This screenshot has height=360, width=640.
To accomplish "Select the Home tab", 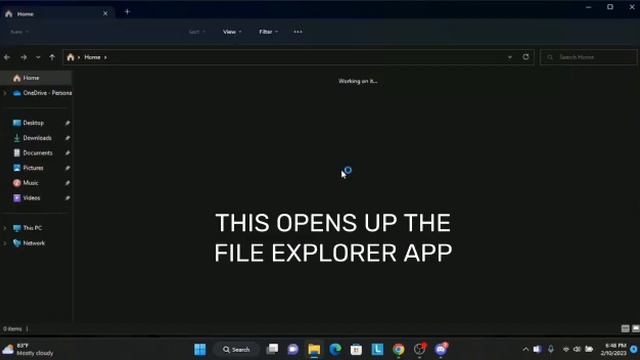I will [x=57, y=13].
